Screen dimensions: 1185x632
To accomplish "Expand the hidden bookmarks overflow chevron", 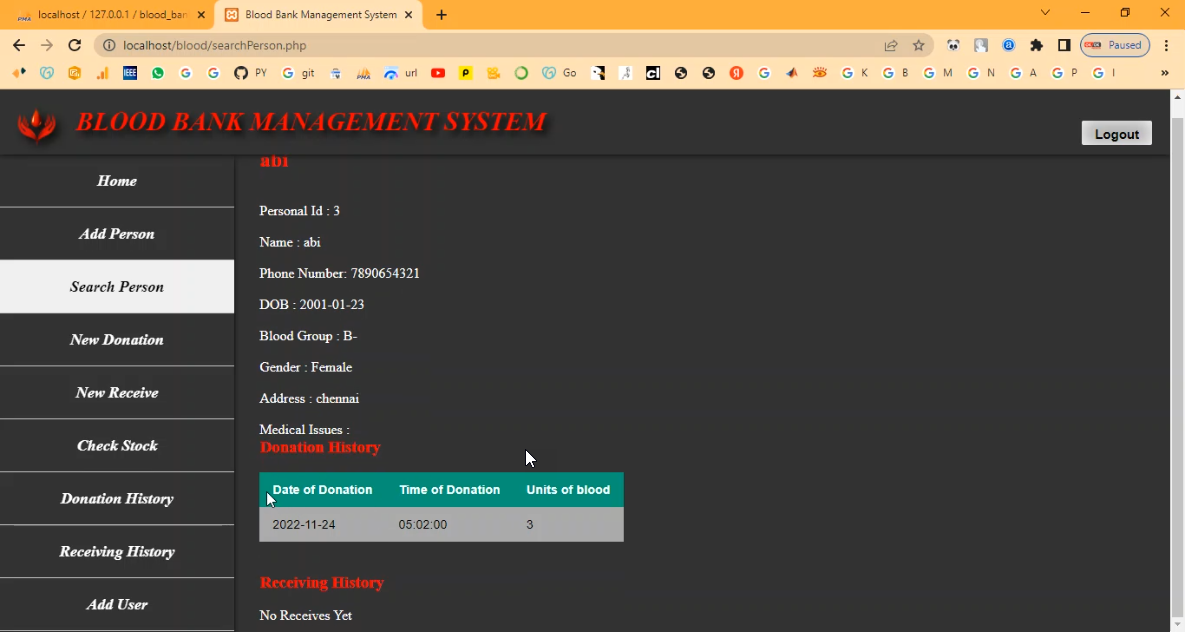I will (x=1164, y=73).
